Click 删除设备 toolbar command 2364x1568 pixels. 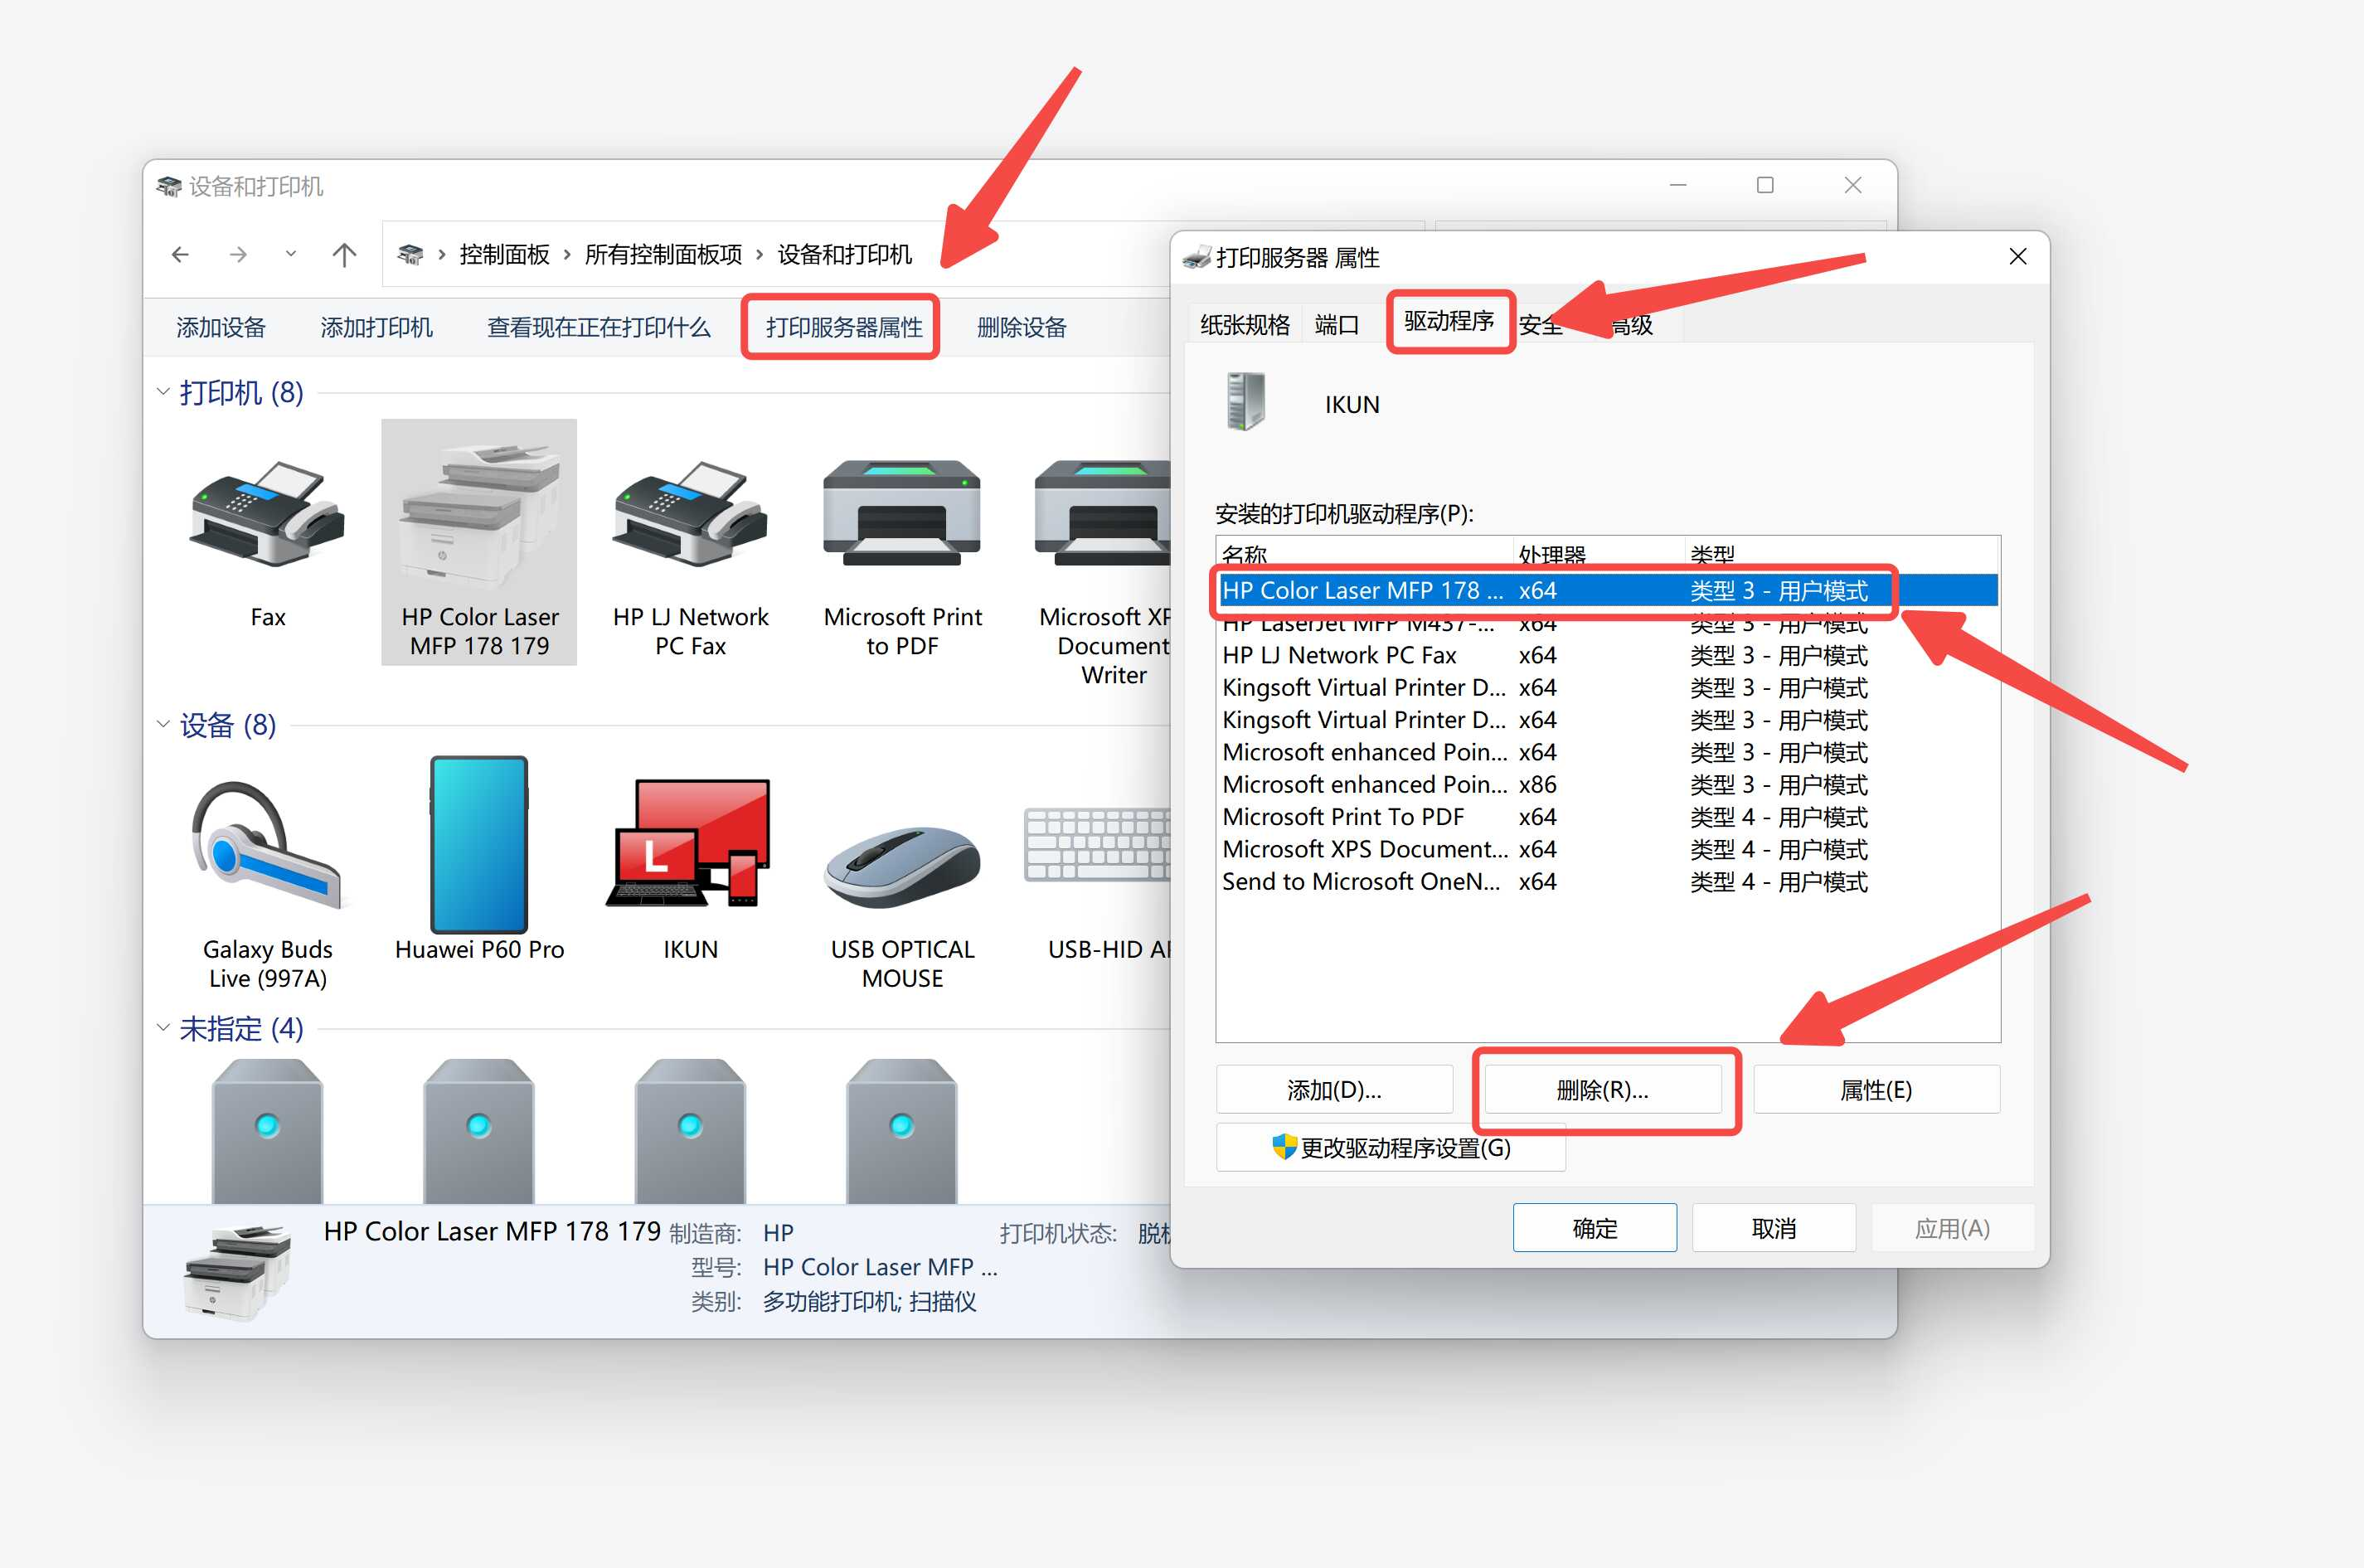pos(1022,327)
